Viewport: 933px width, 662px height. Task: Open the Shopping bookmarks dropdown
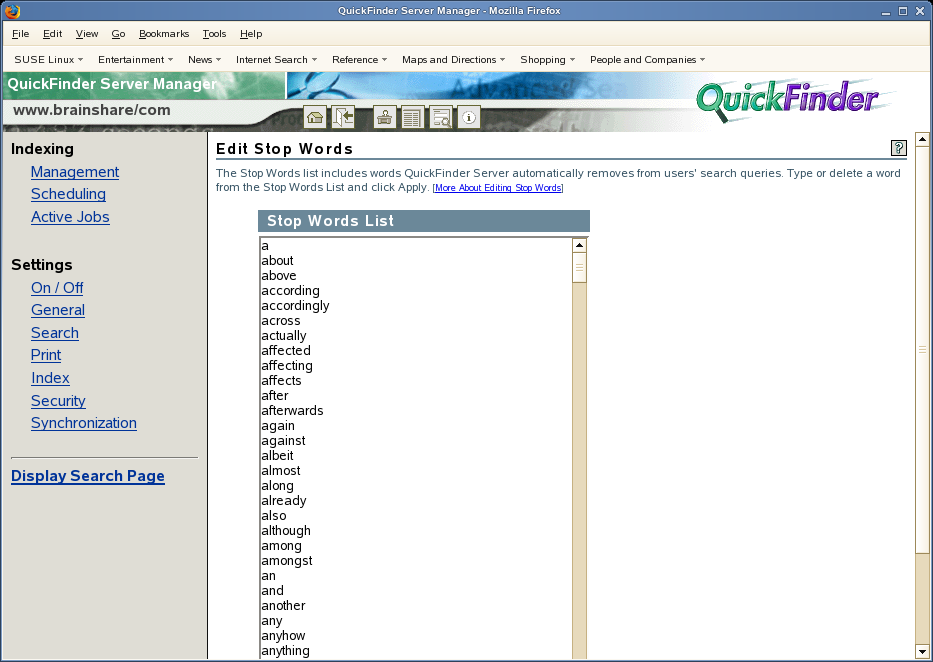click(x=548, y=59)
